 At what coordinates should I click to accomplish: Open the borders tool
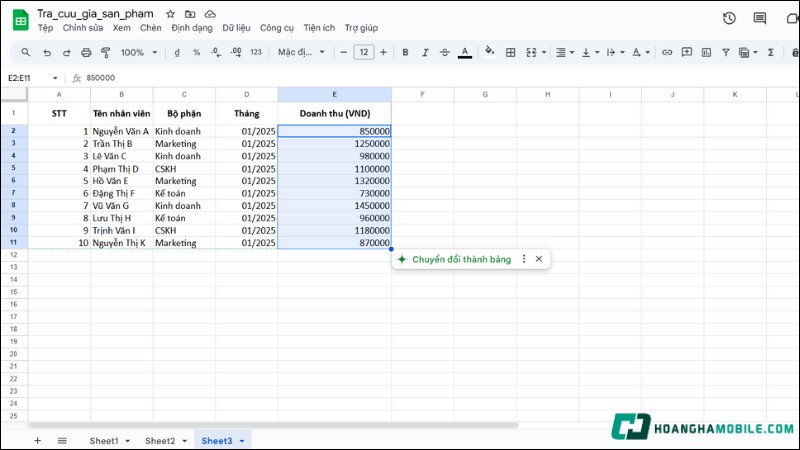(510, 52)
